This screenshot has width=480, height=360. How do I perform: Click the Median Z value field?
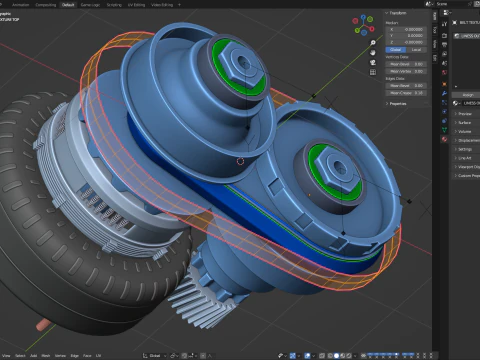[406, 42]
